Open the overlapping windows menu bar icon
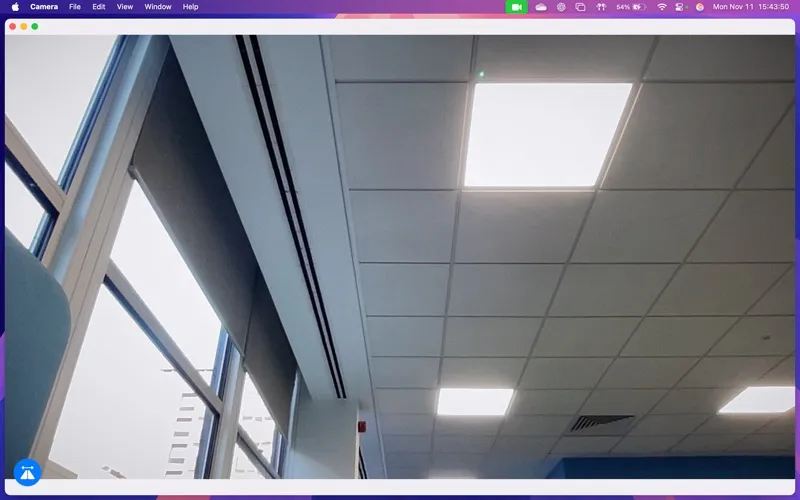Image resolution: width=800 pixels, height=500 pixels. (581, 7)
